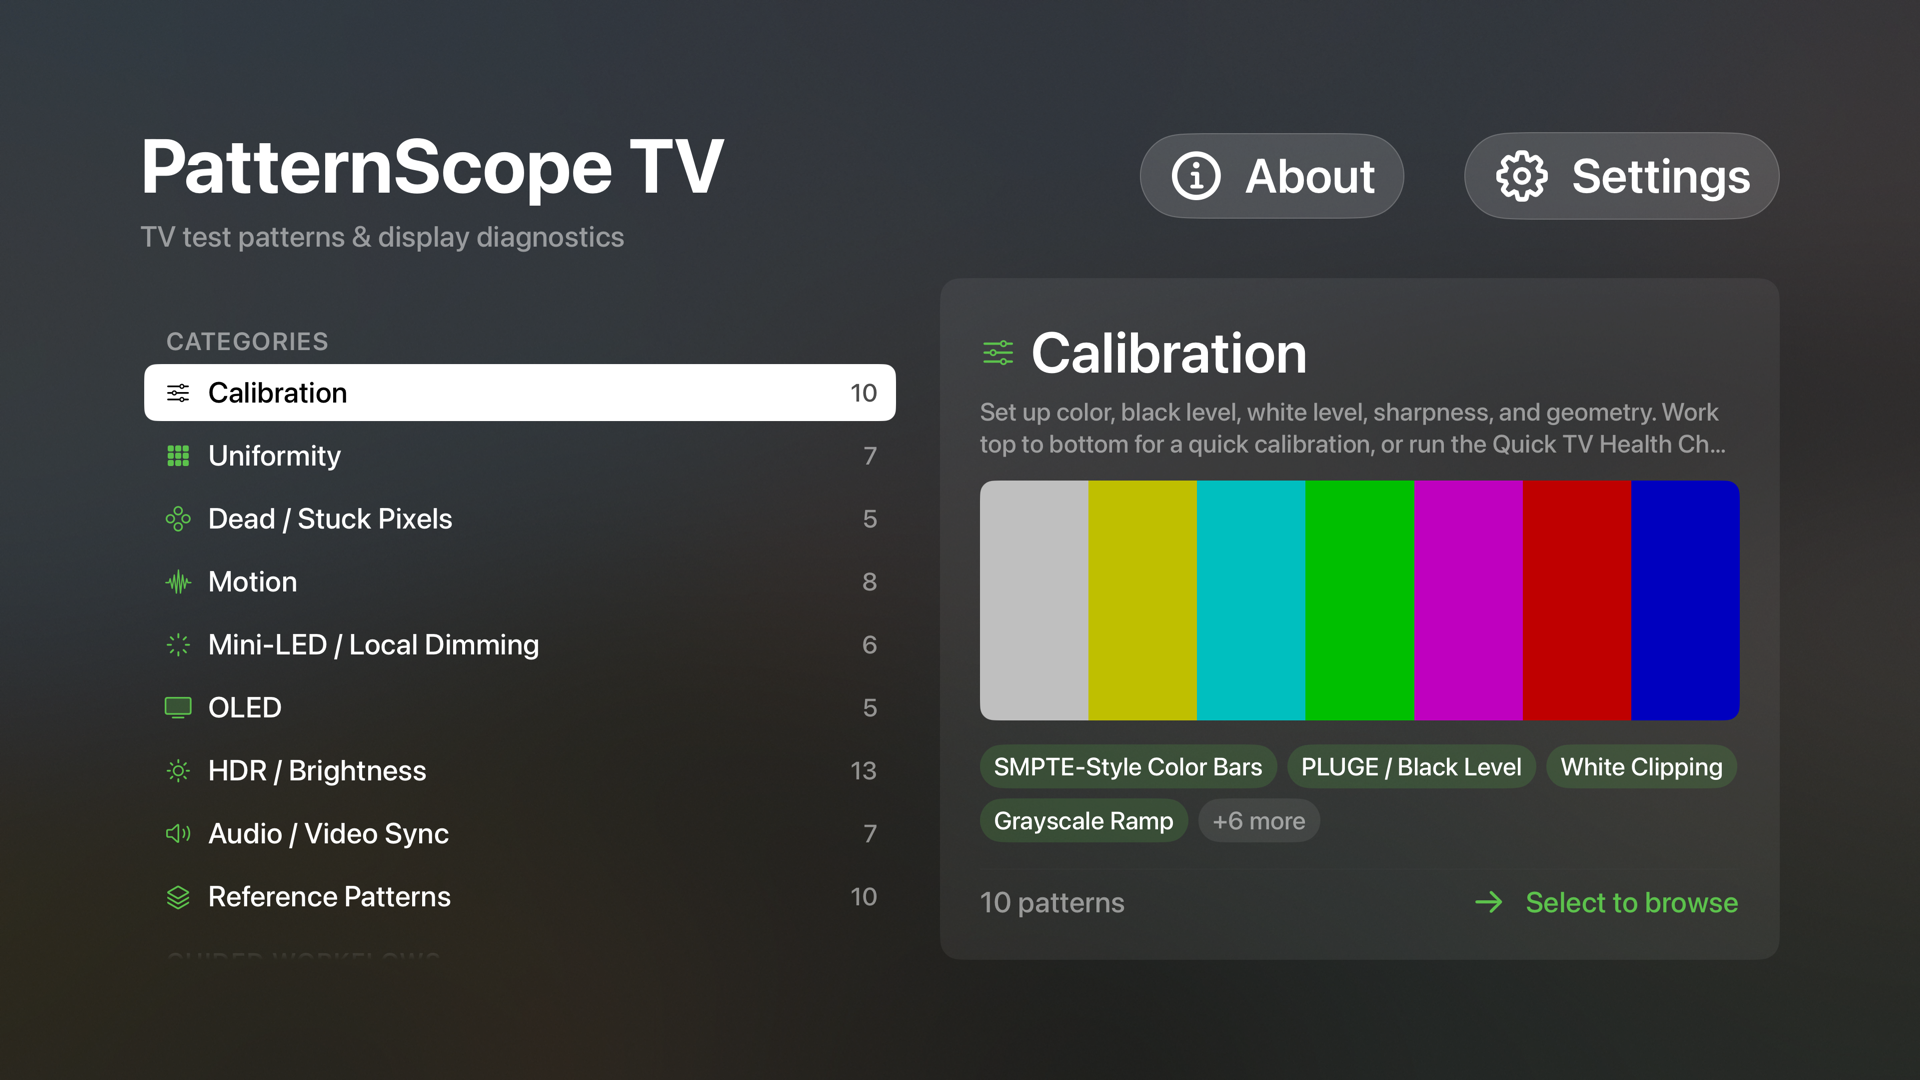Click the gray bar in the color bars preview
This screenshot has height=1080, width=1920.
(x=1034, y=600)
